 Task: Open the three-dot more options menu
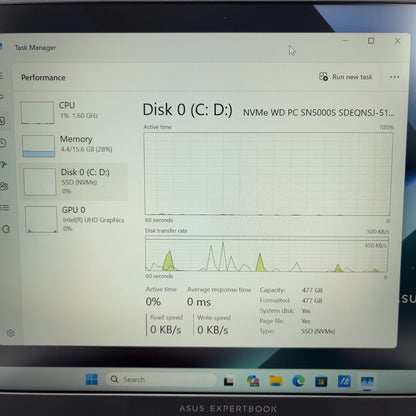click(x=394, y=77)
